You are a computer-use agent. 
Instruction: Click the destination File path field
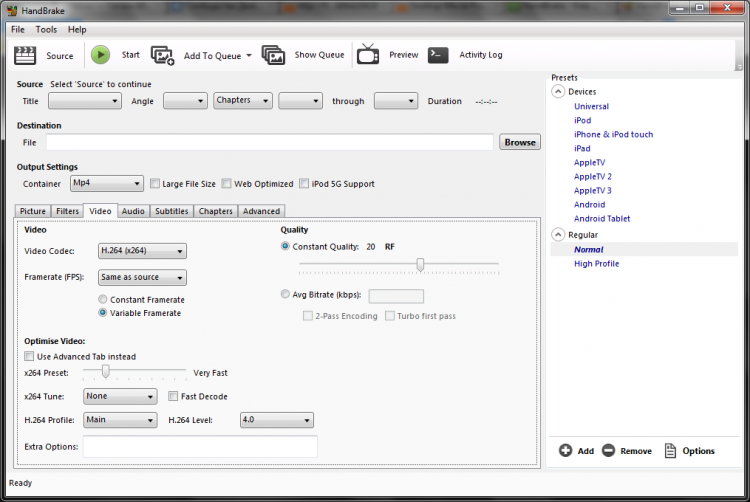pos(269,142)
